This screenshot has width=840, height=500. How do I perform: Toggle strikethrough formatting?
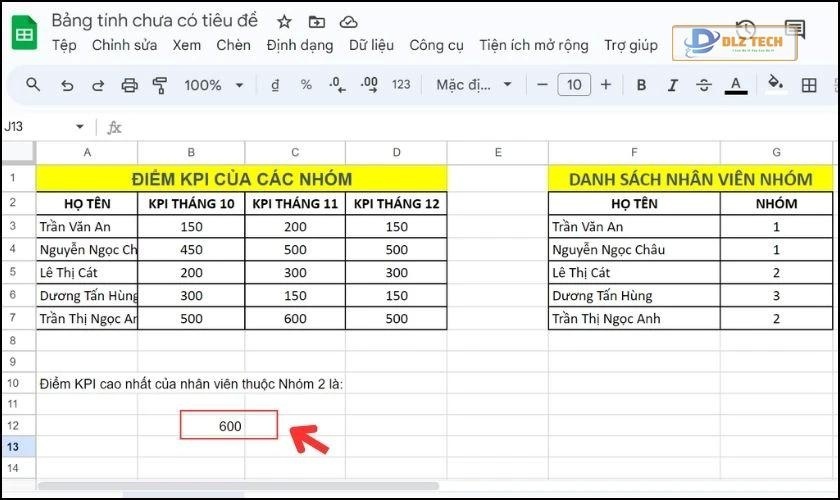703,85
